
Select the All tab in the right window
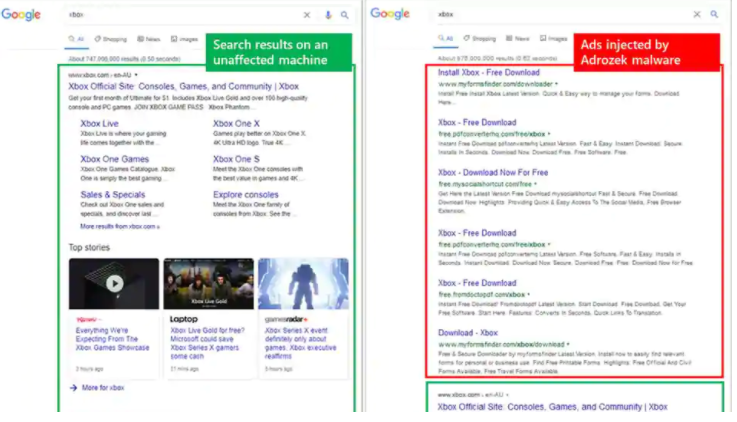pos(445,38)
